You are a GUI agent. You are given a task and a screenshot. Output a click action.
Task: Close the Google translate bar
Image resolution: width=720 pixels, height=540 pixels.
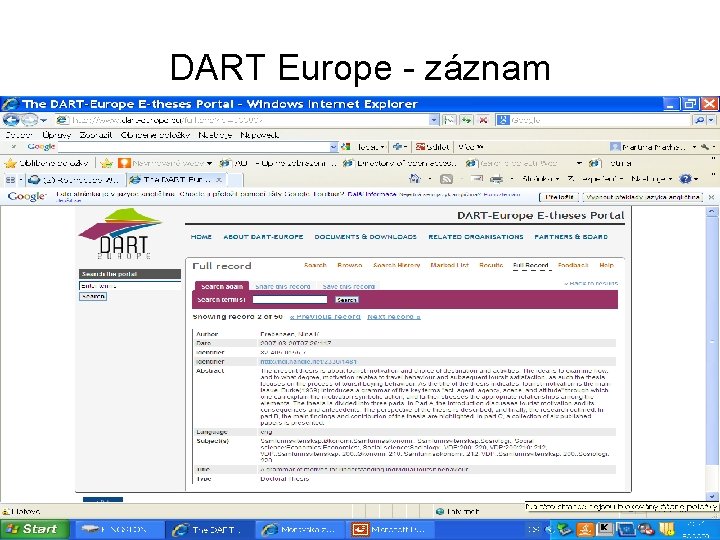point(711,197)
